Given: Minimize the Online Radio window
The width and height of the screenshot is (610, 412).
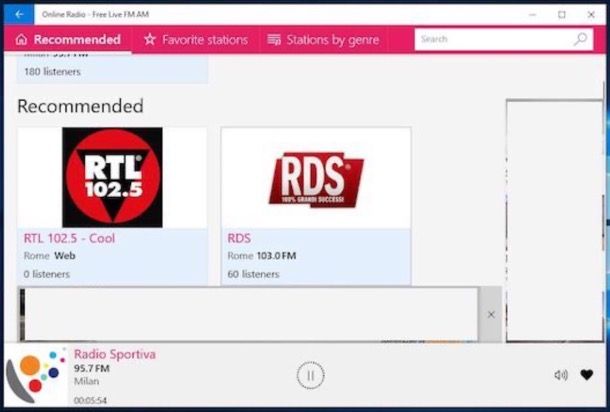Looking at the screenshot, I should tap(533, 15).
